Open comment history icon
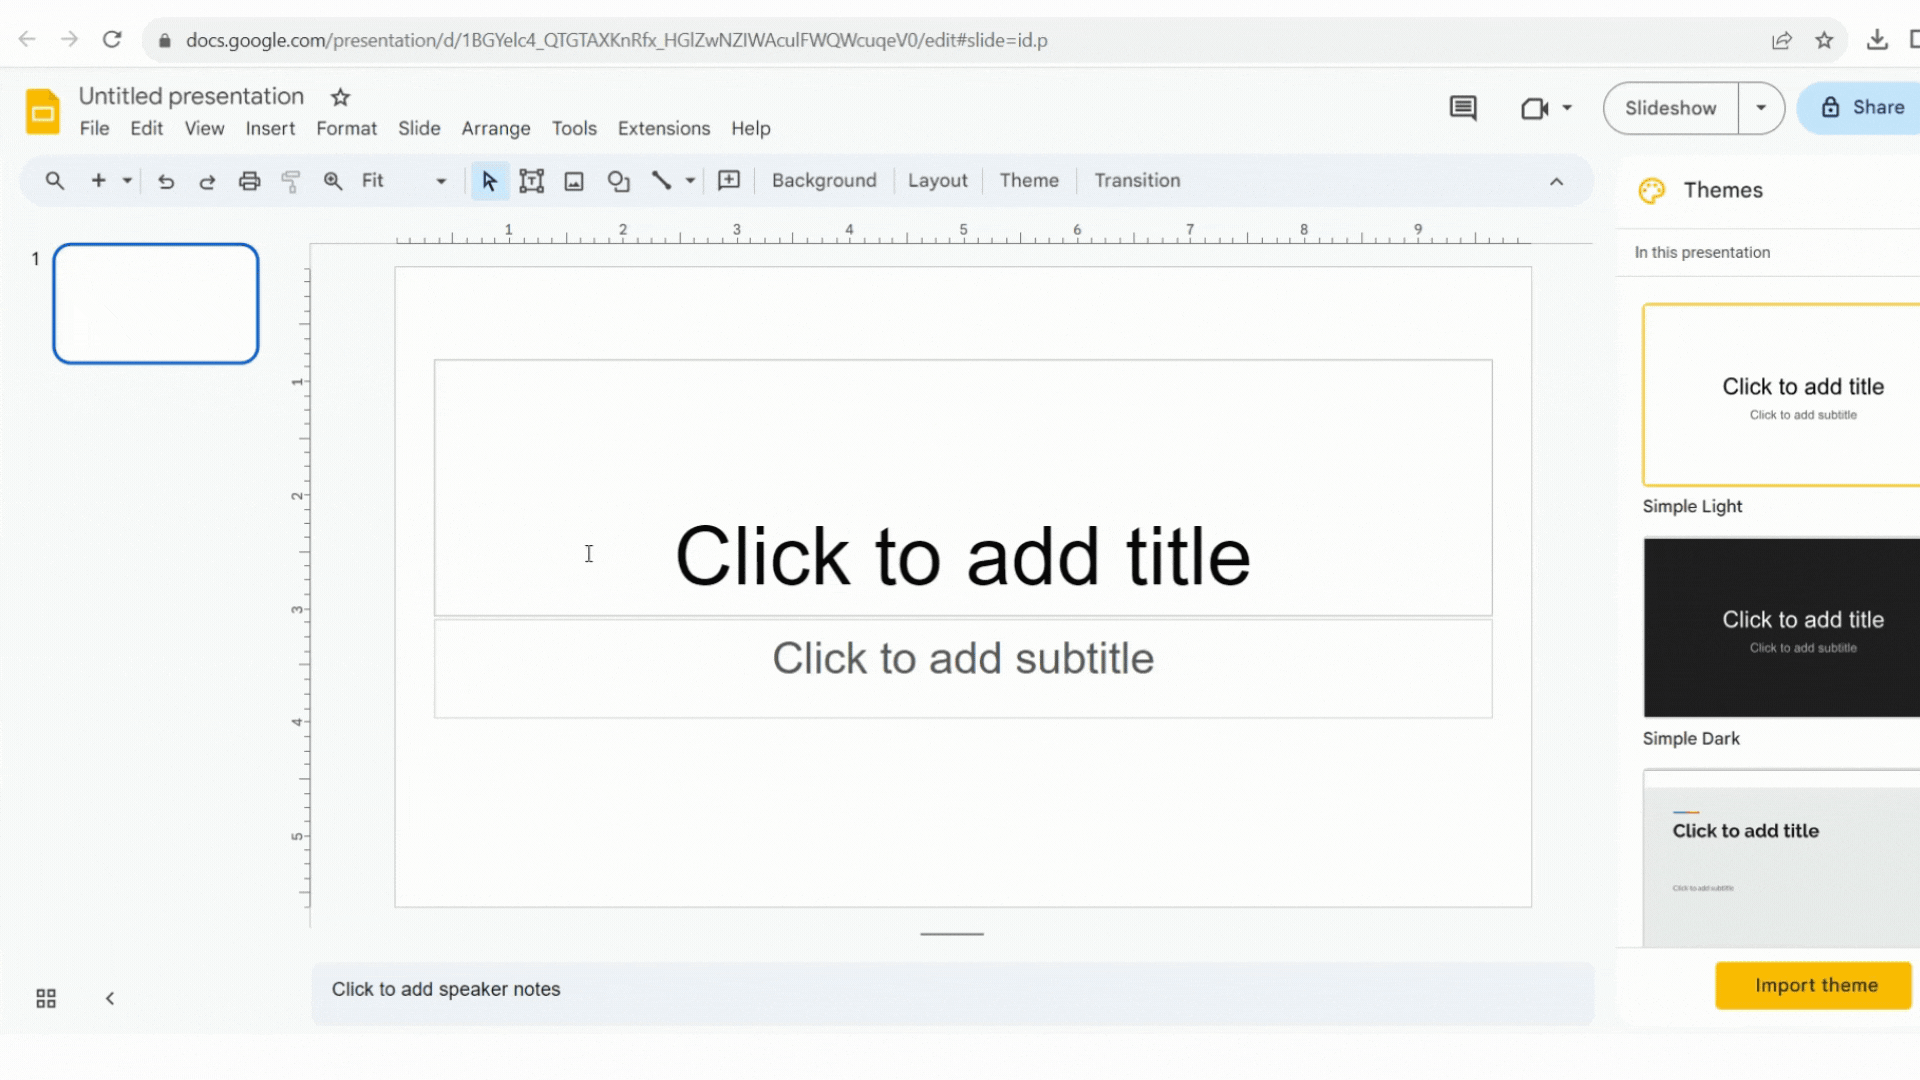The width and height of the screenshot is (1920, 1080). [1463, 108]
